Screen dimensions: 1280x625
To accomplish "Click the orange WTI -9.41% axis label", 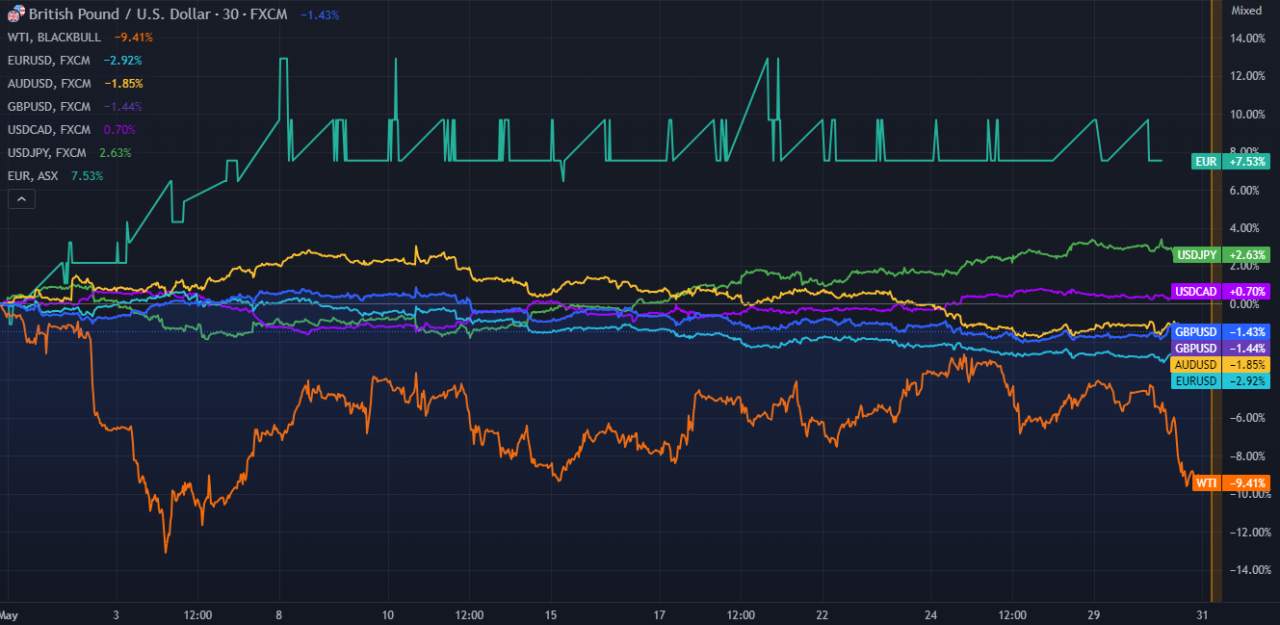I will pos(1232,482).
